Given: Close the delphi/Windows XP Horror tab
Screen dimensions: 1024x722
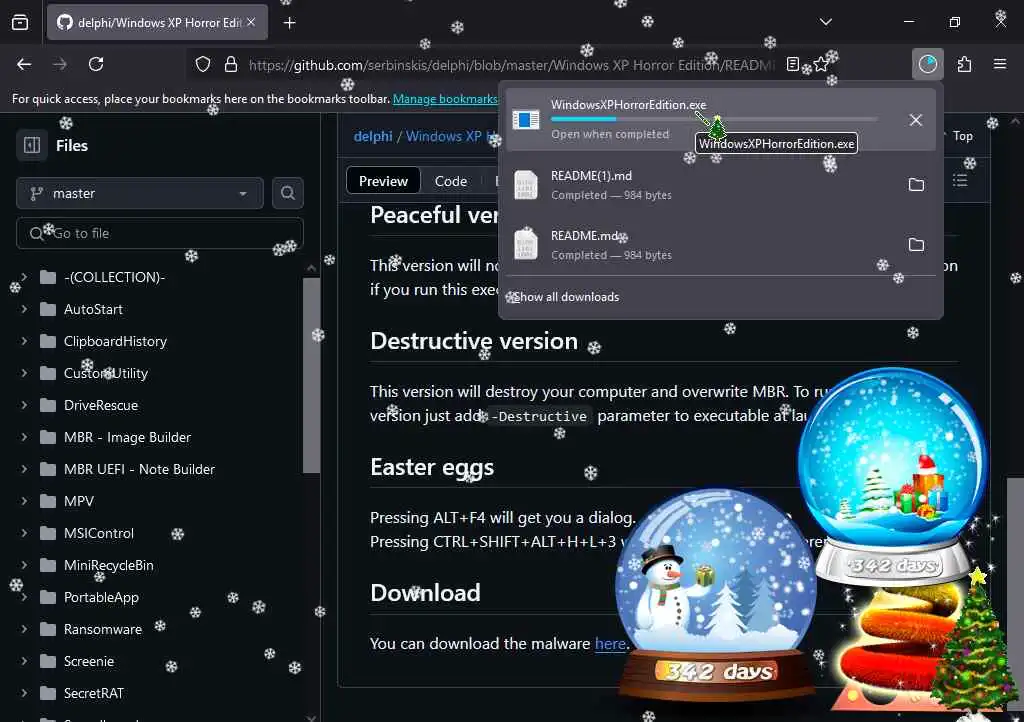Looking at the screenshot, I should point(251,22).
